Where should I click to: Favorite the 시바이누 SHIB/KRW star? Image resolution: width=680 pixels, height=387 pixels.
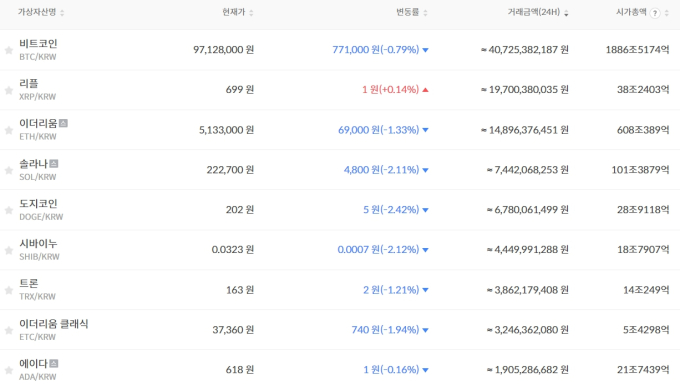[9, 250]
